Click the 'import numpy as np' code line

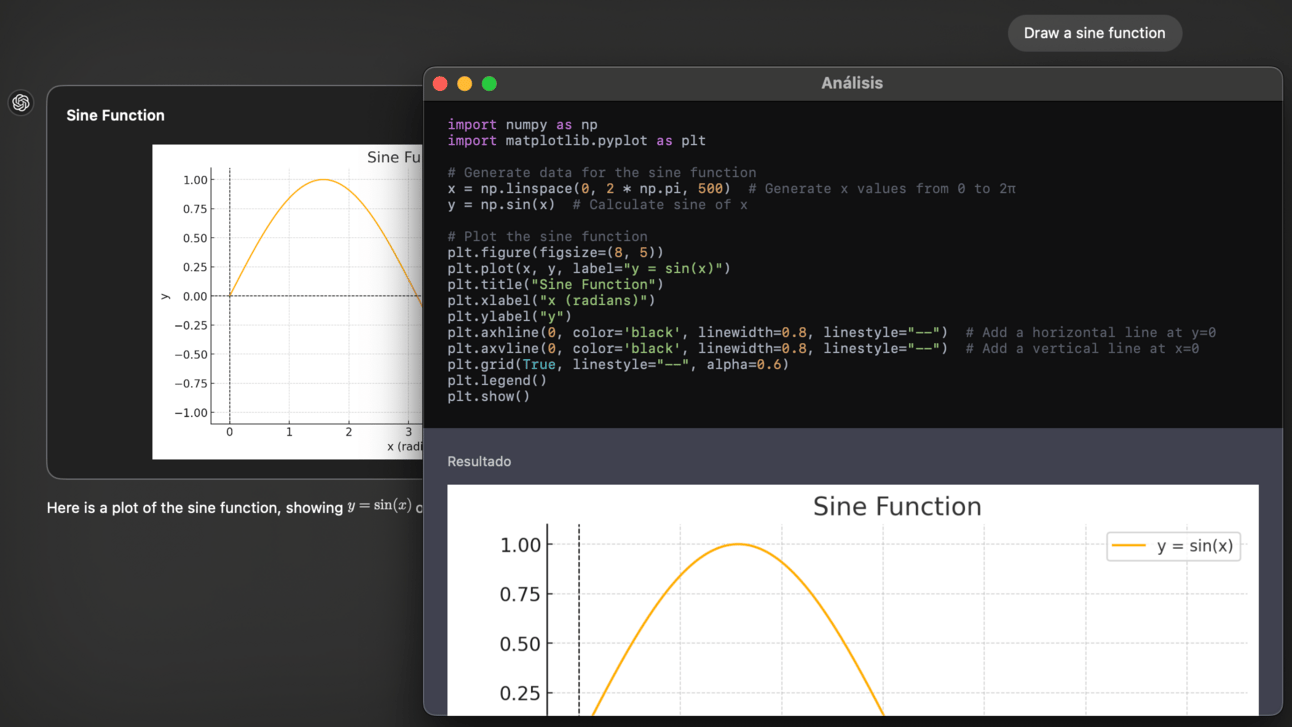522,125
